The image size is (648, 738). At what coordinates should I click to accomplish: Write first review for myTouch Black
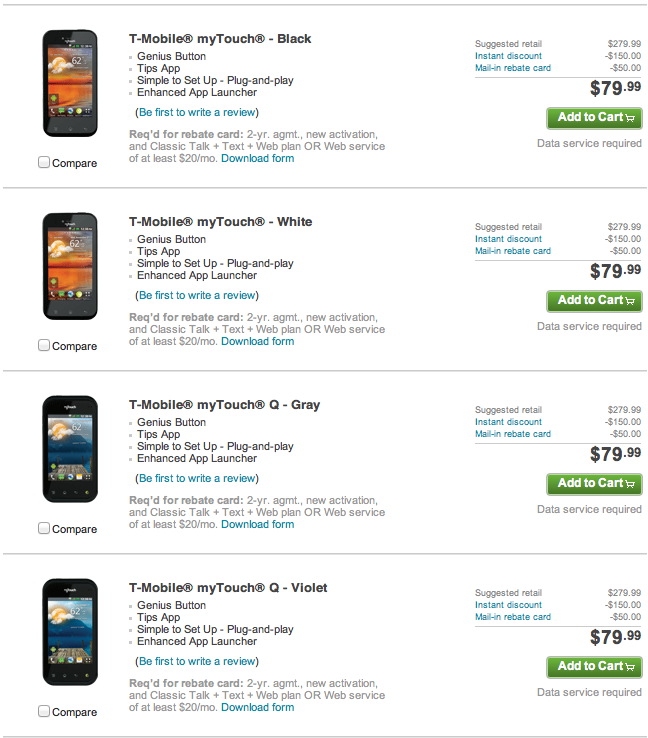click(197, 112)
